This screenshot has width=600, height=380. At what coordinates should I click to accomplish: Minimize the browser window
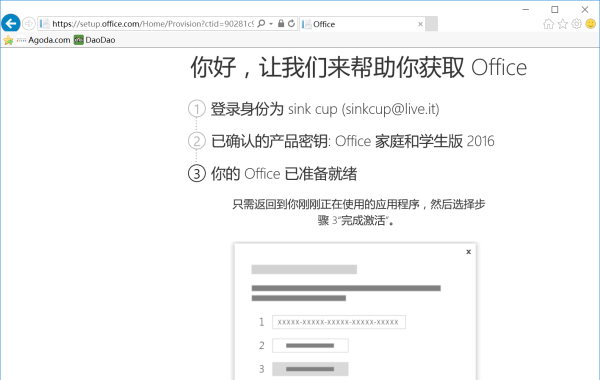pyautogui.click(x=526, y=9)
